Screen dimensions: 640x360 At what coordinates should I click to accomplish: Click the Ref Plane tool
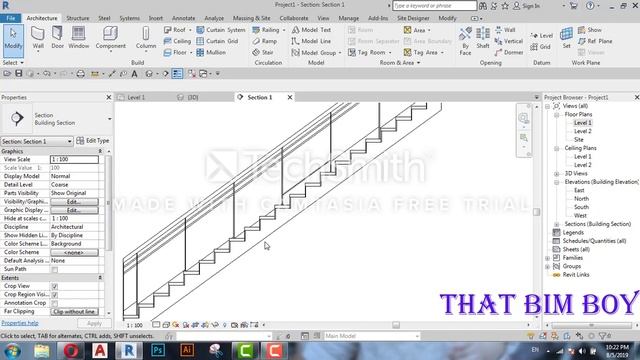(595, 41)
